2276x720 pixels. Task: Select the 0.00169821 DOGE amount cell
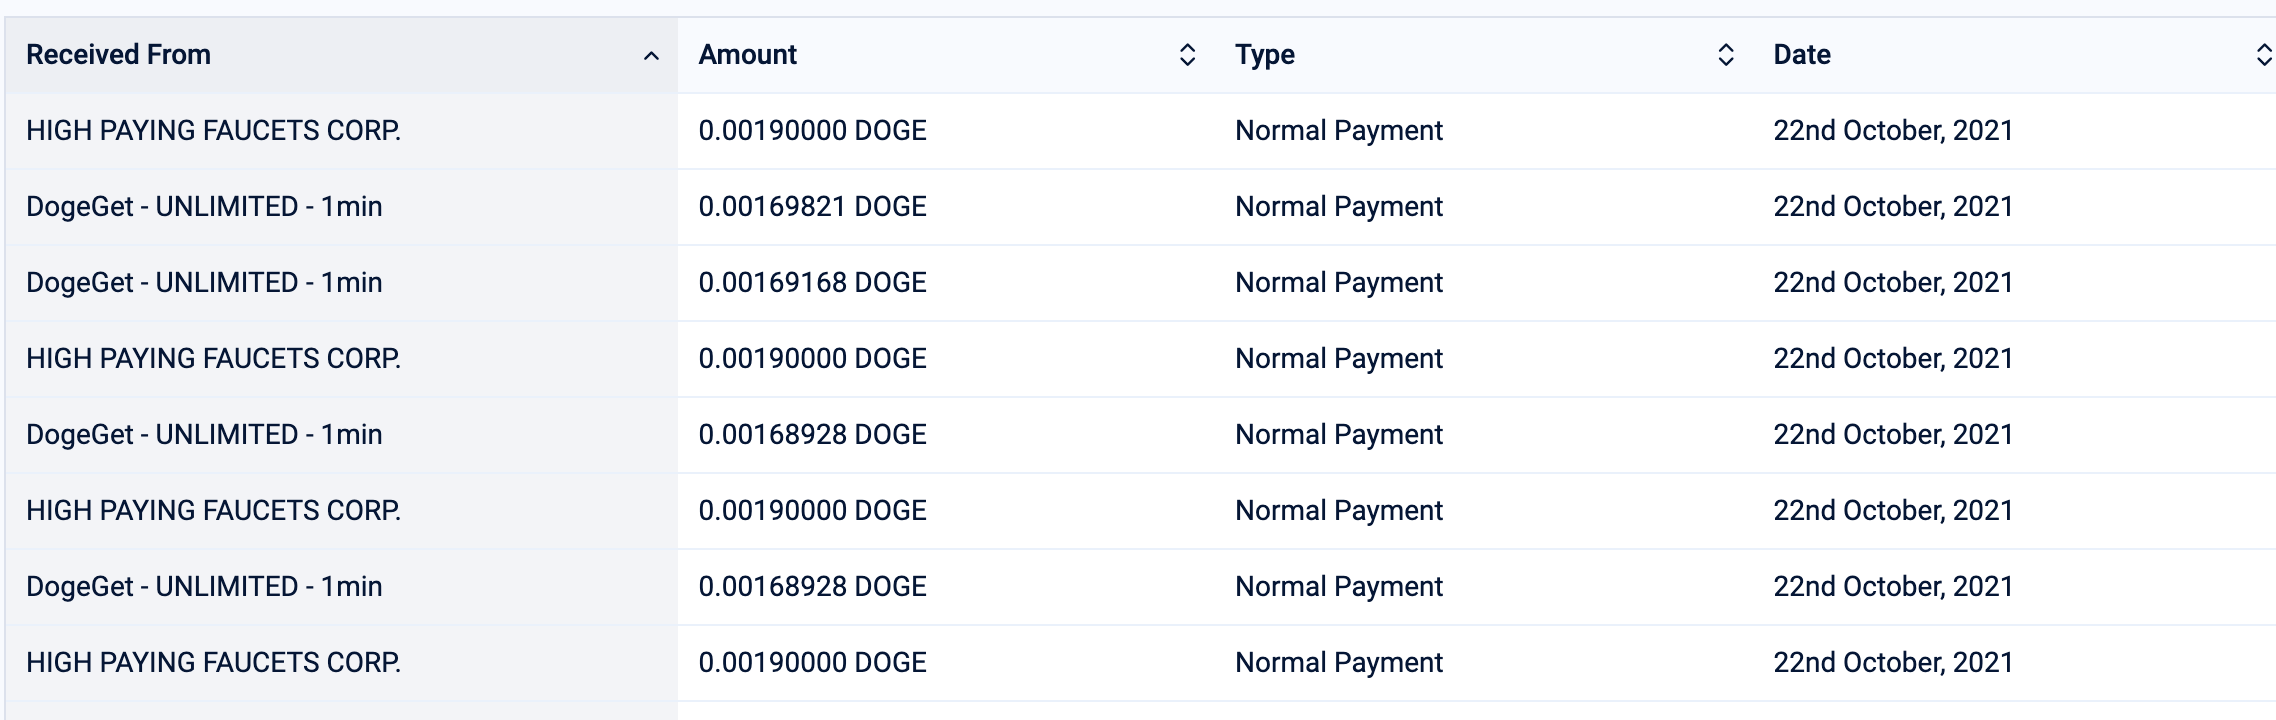coord(812,207)
